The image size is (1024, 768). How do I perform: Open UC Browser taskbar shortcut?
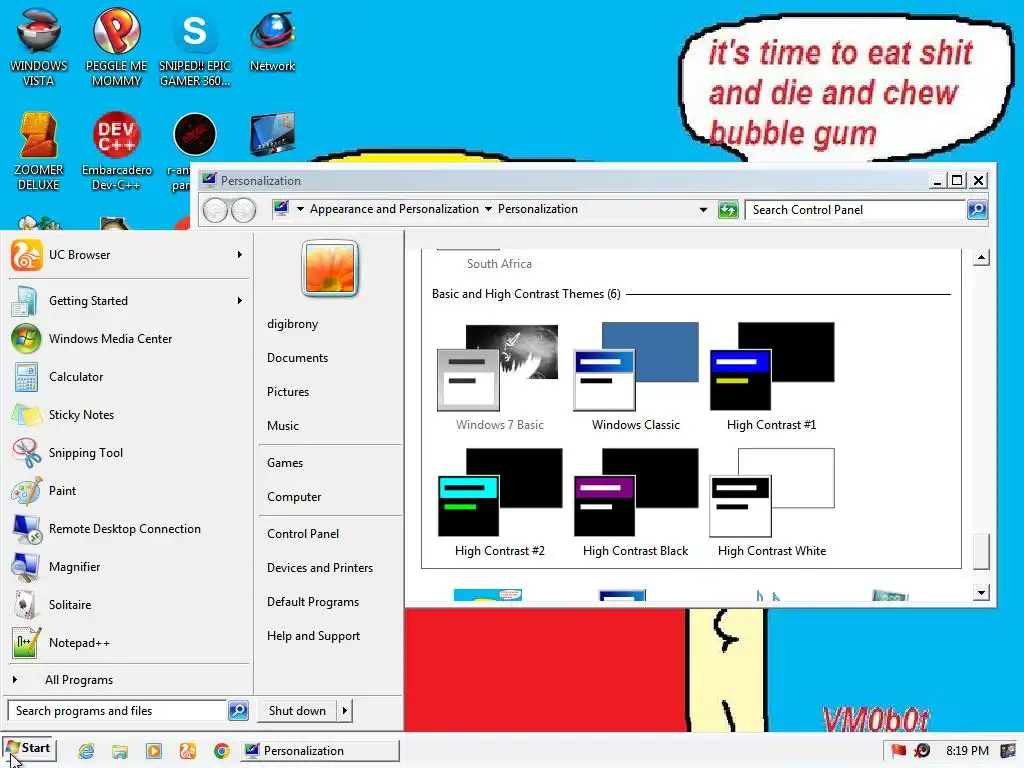coord(187,751)
